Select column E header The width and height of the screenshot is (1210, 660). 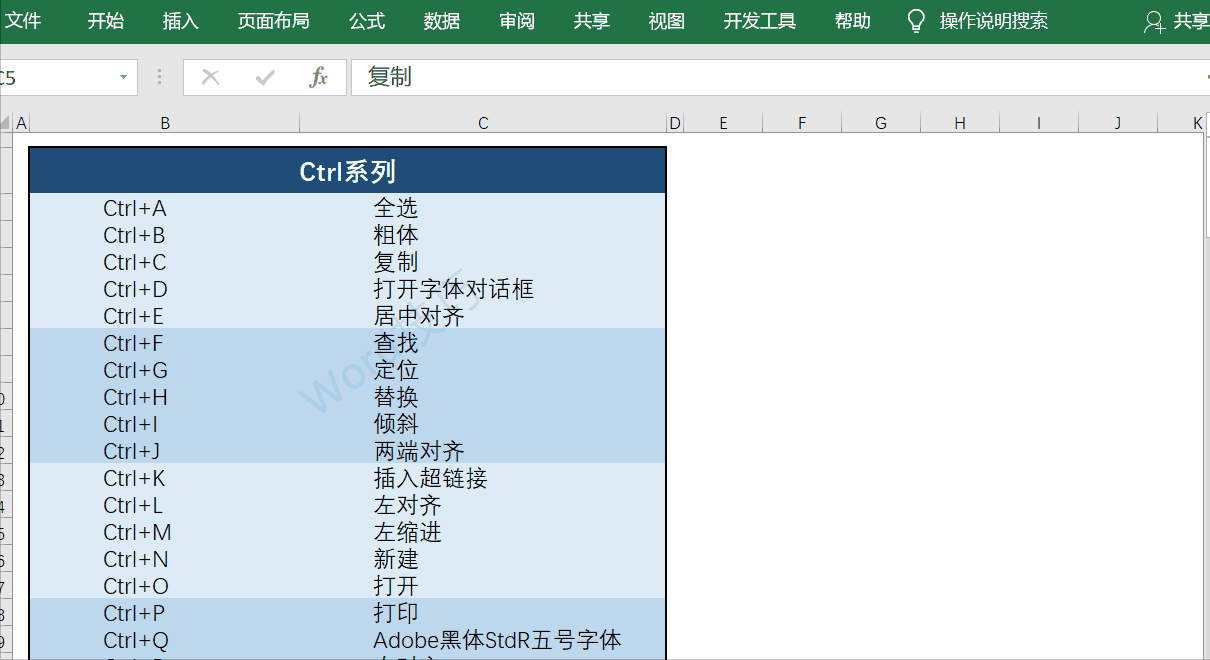[x=723, y=123]
